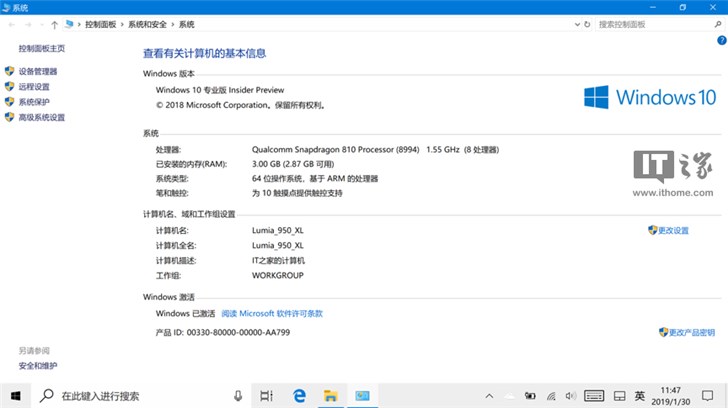Click Change settings (更改设置) link

click(x=673, y=231)
